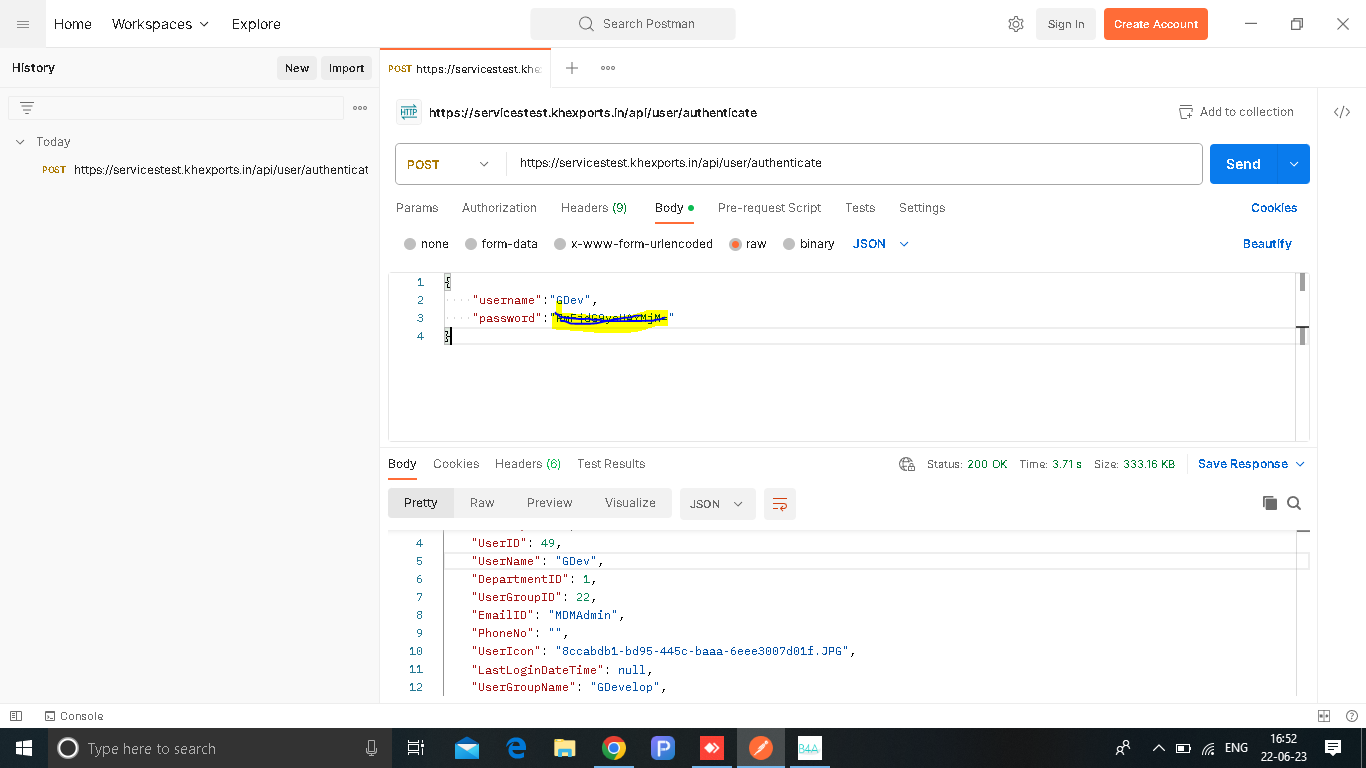Image resolution: width=1366 pixels, height=768 pixels.
Task: Collapse the Today history group
Action: tap(20, 142)
